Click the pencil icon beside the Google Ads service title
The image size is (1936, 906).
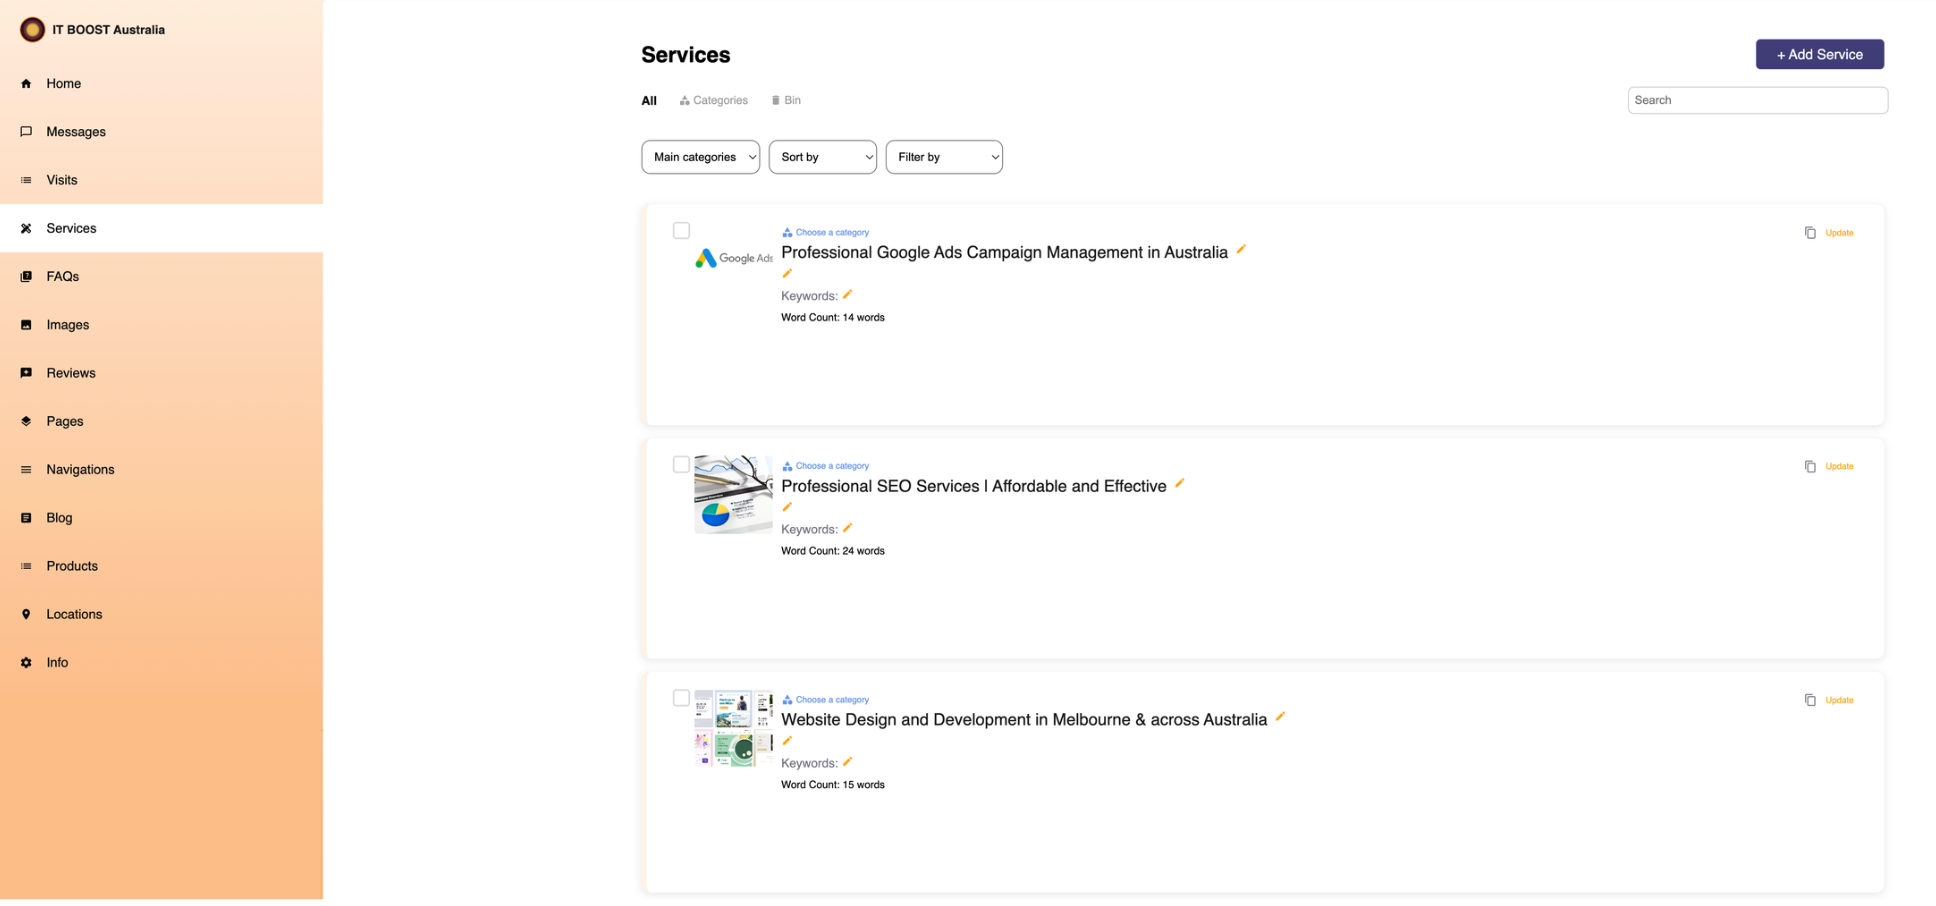(x=1241, y=250)
